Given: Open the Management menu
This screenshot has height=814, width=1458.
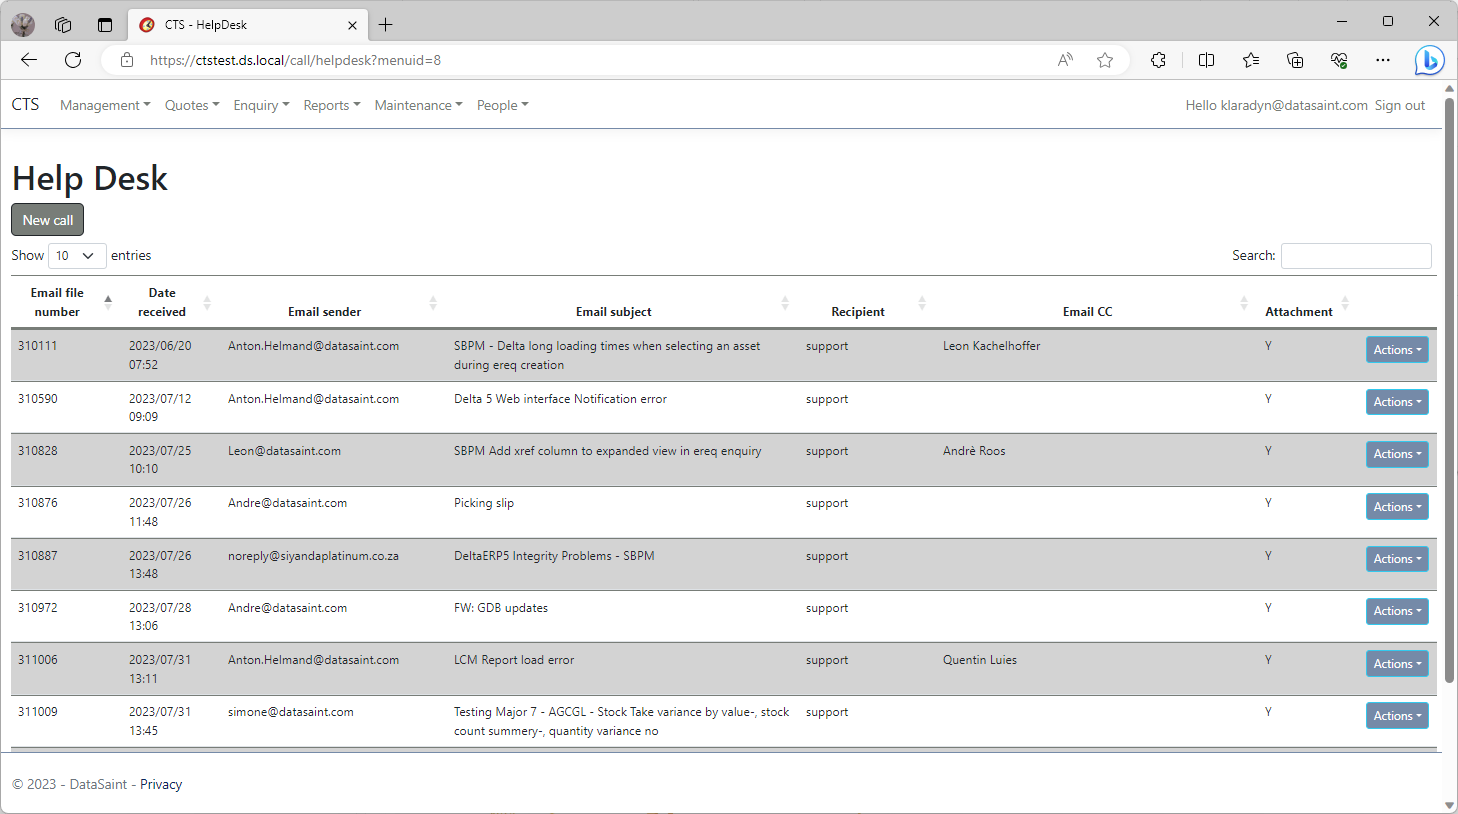Looking at the screenshot, I should pos(105,105).
